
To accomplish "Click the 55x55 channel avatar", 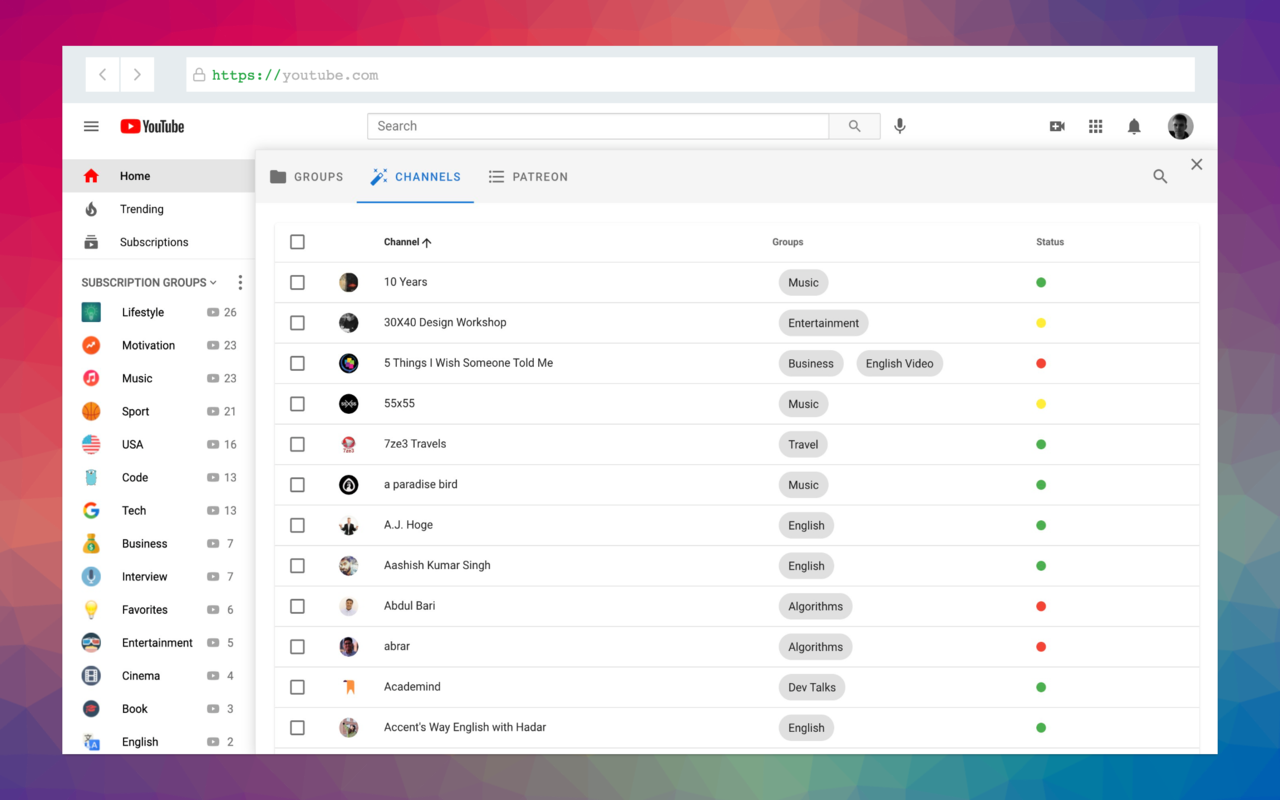I will (348, 404).
